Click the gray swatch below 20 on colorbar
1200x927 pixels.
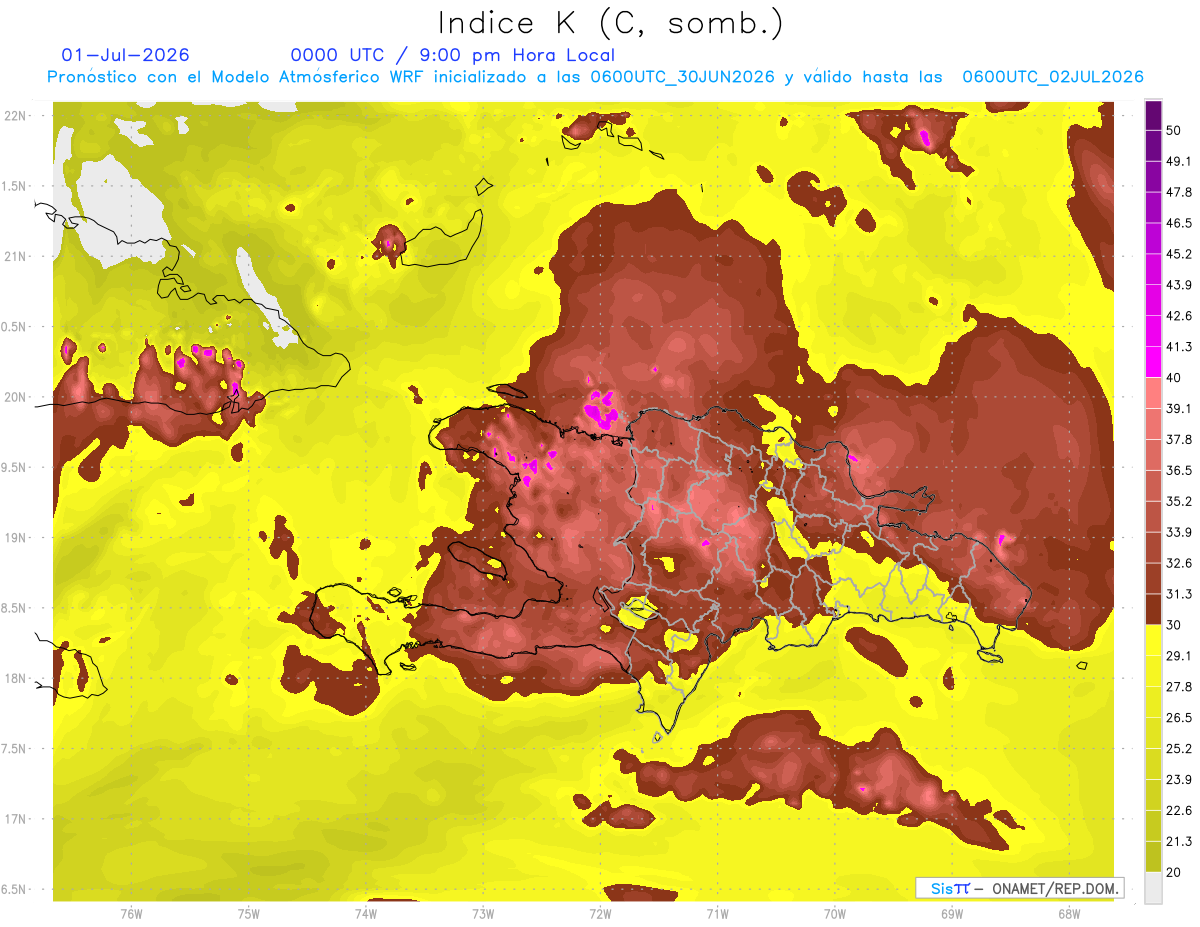(x=1153, y=888)
